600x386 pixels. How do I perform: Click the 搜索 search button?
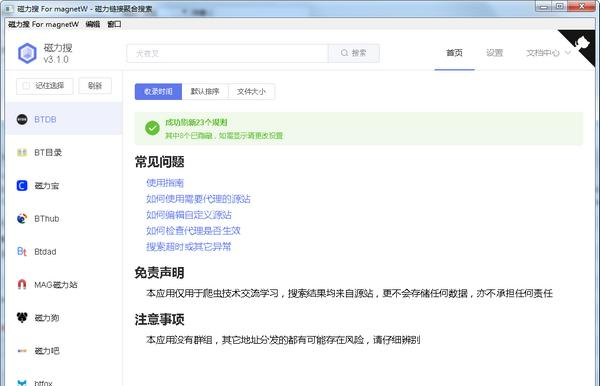click(354, 53)
